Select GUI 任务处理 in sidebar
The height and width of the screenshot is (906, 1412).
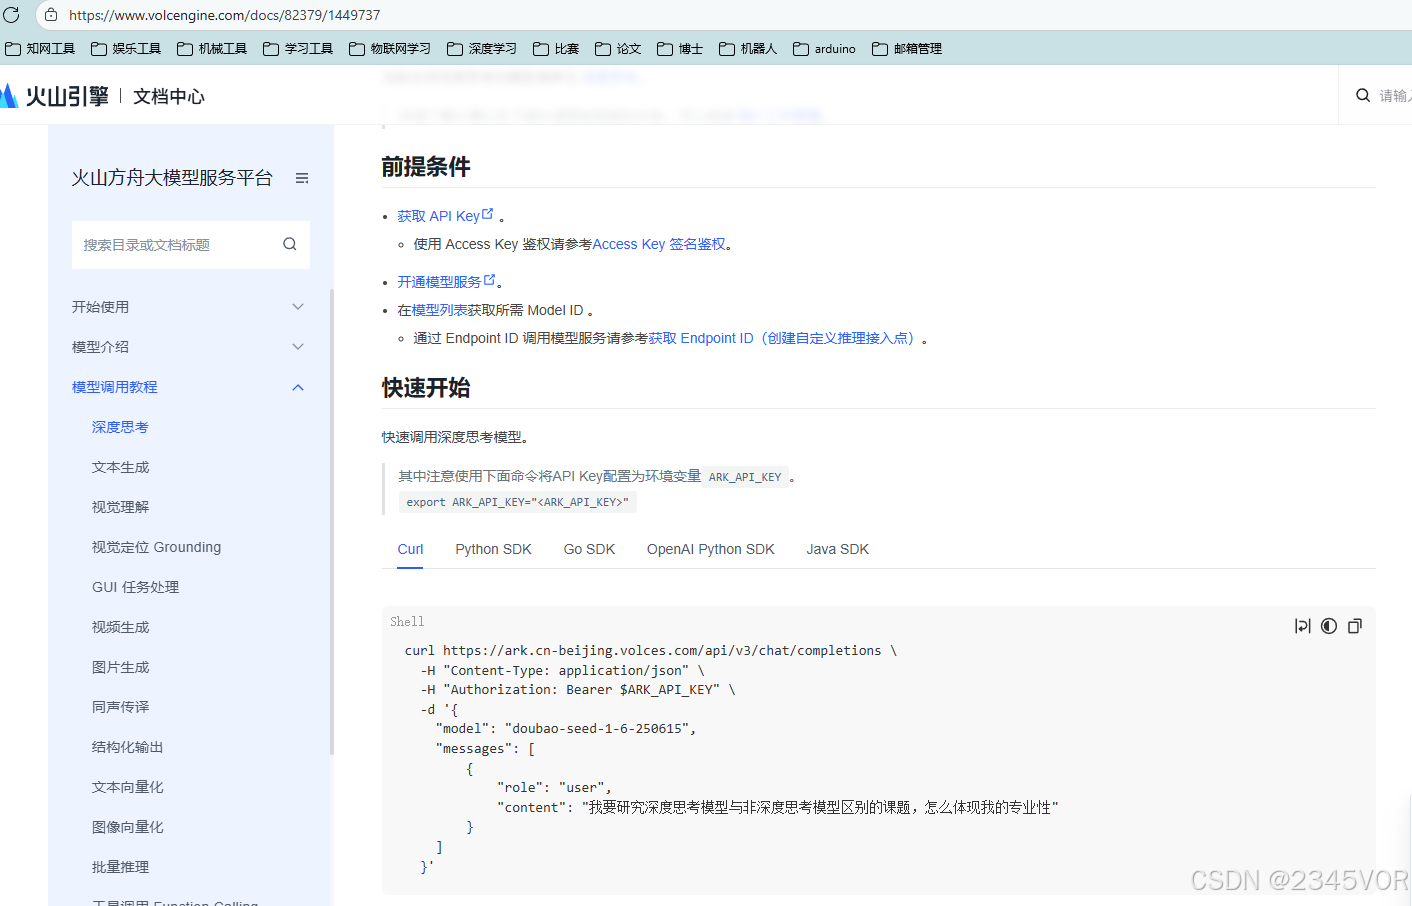(135, 587)
